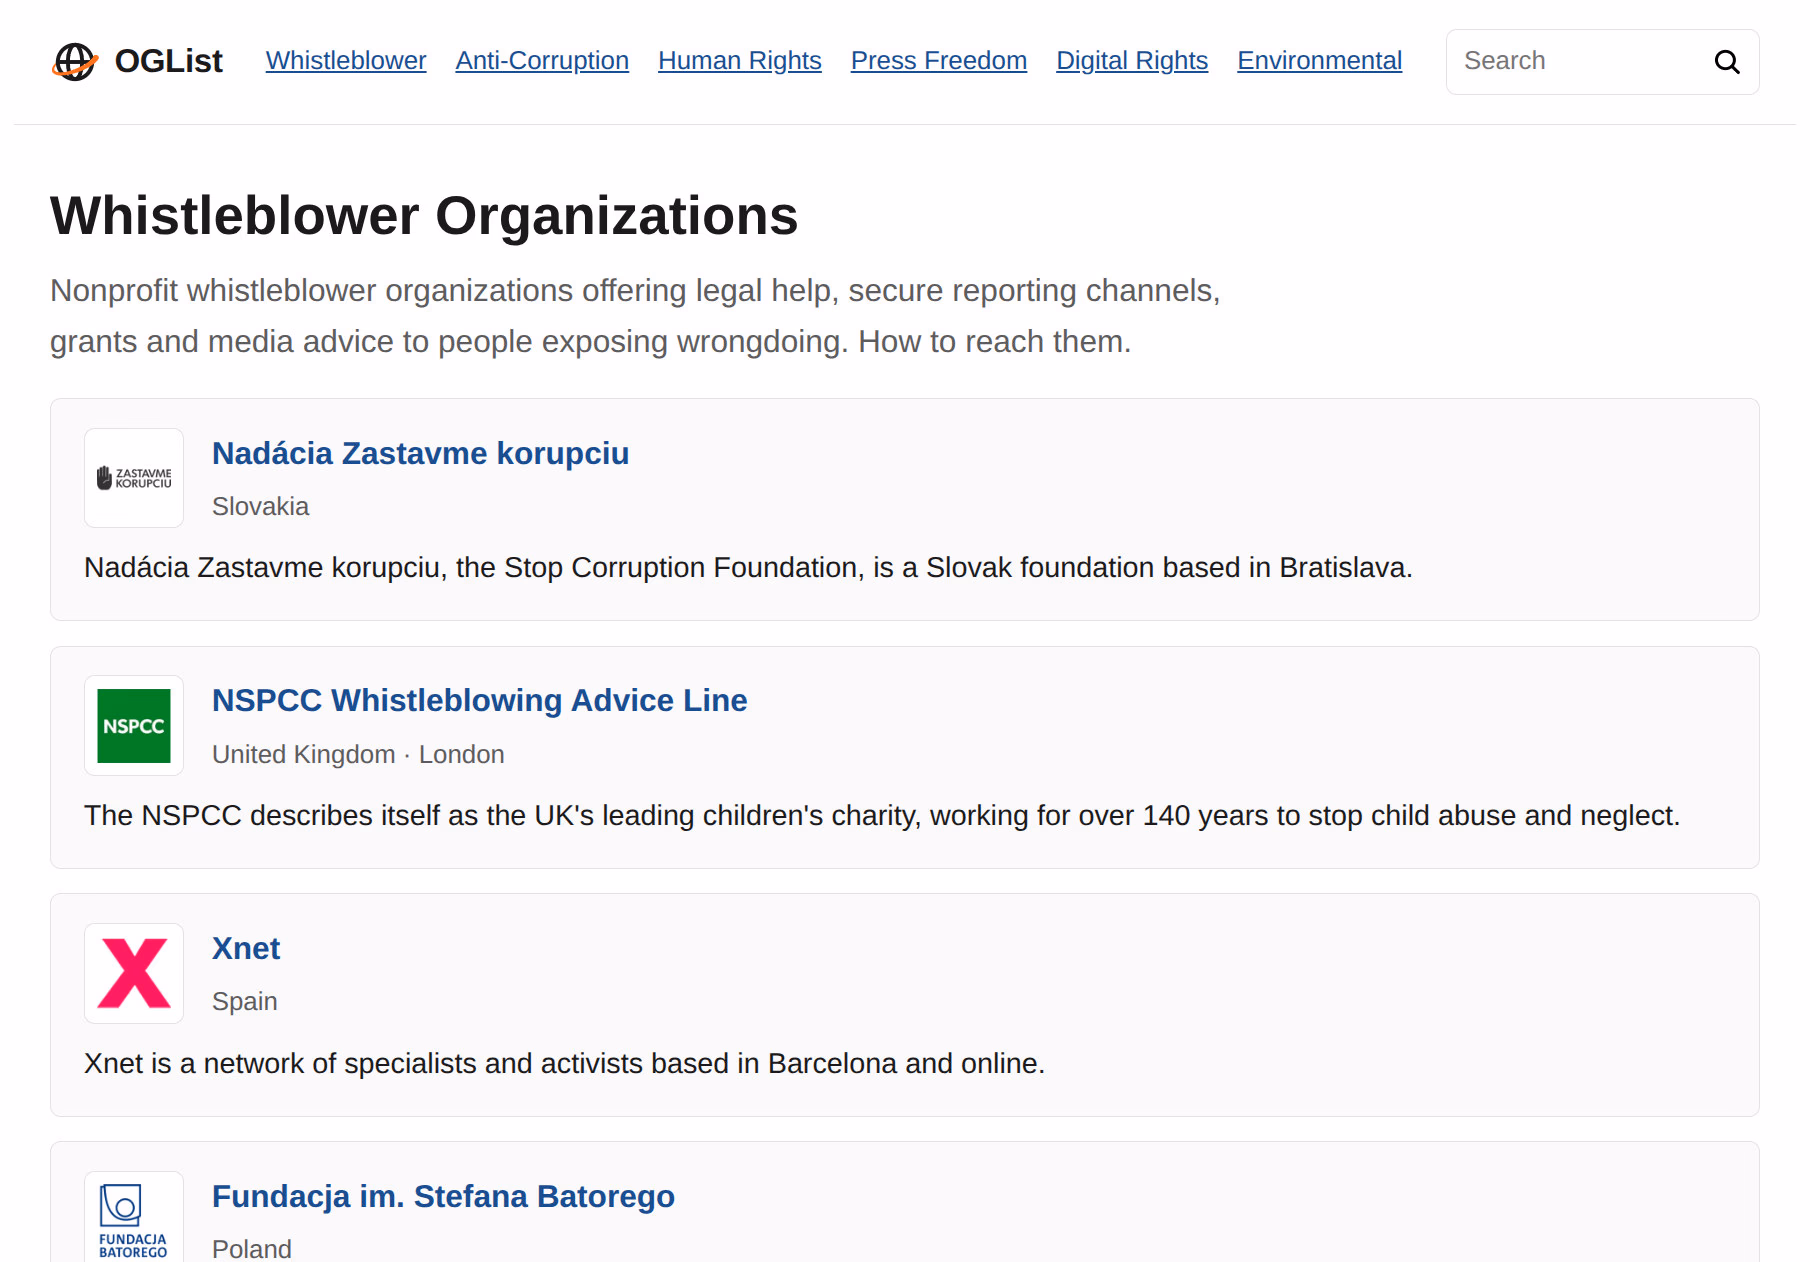Open Fundacja im. Stefana Batorego listing
This screenshot has width=1810, height=1262.
point(444,1196)
